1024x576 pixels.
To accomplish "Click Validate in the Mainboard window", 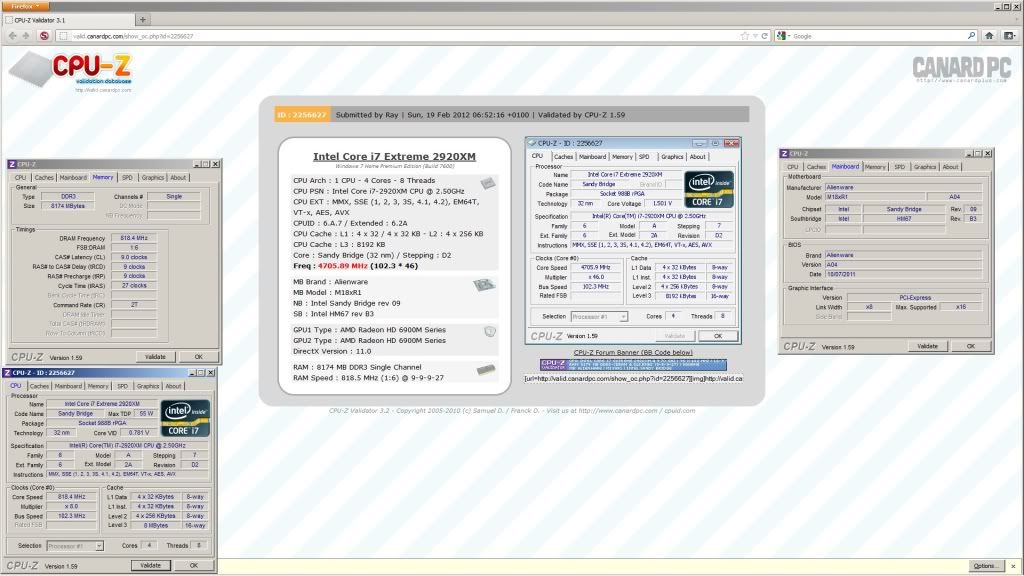I will click(x=927, y=347).
